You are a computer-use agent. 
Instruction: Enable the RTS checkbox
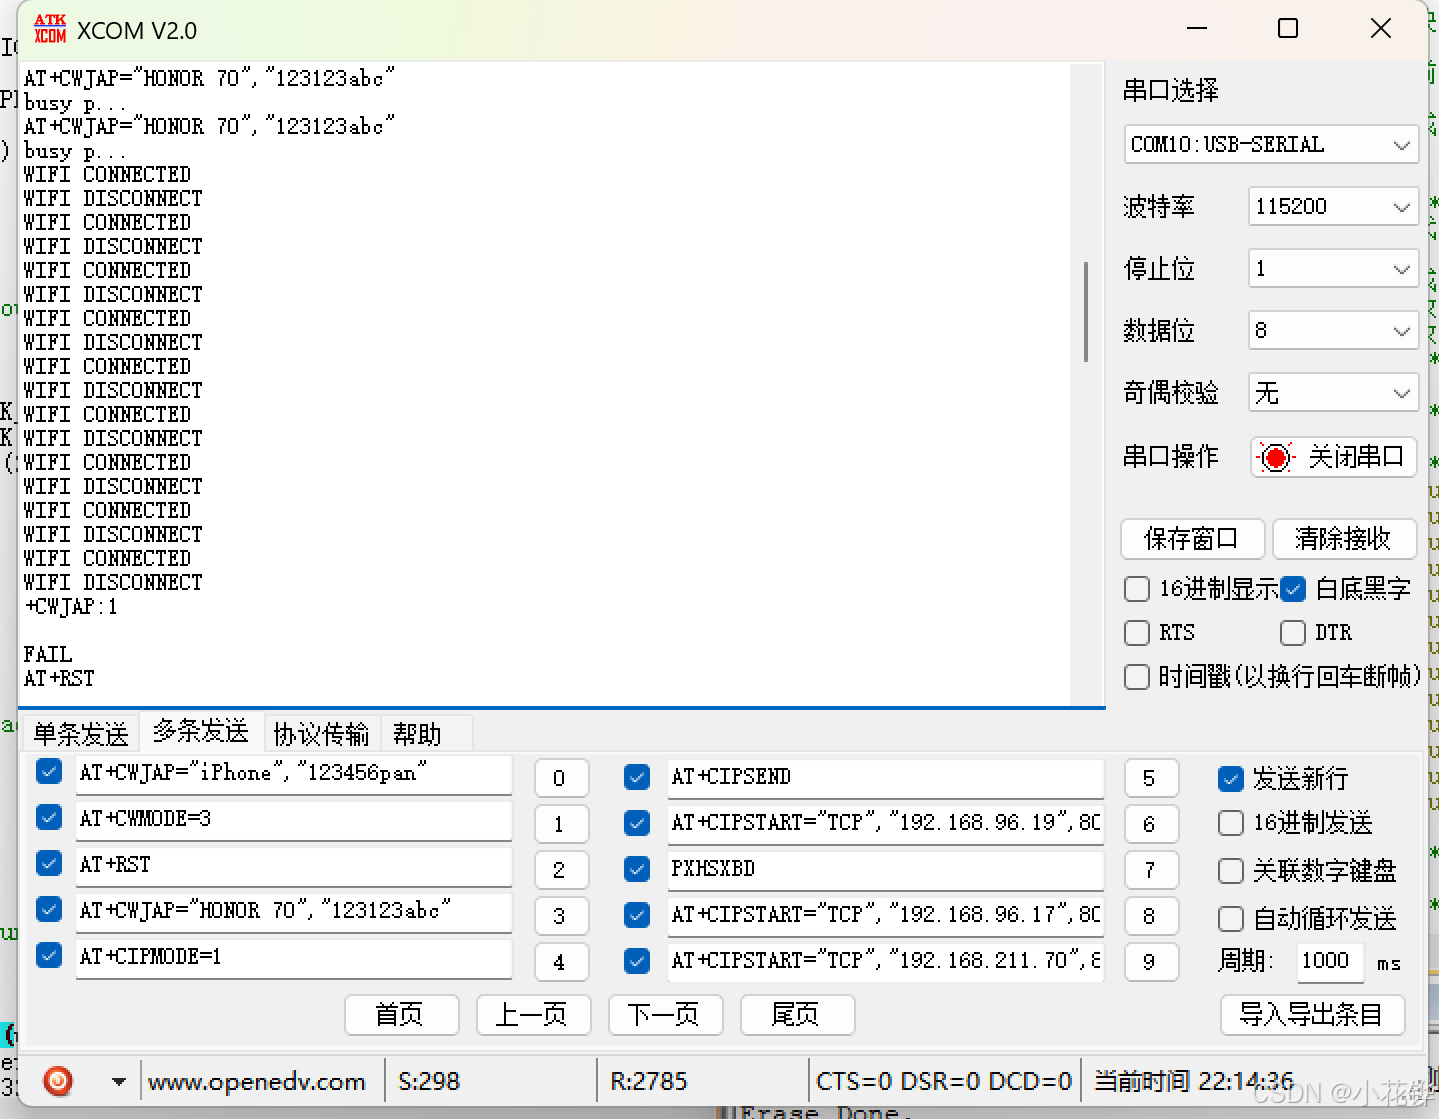pyautogui.click(x=1136, y=632)
